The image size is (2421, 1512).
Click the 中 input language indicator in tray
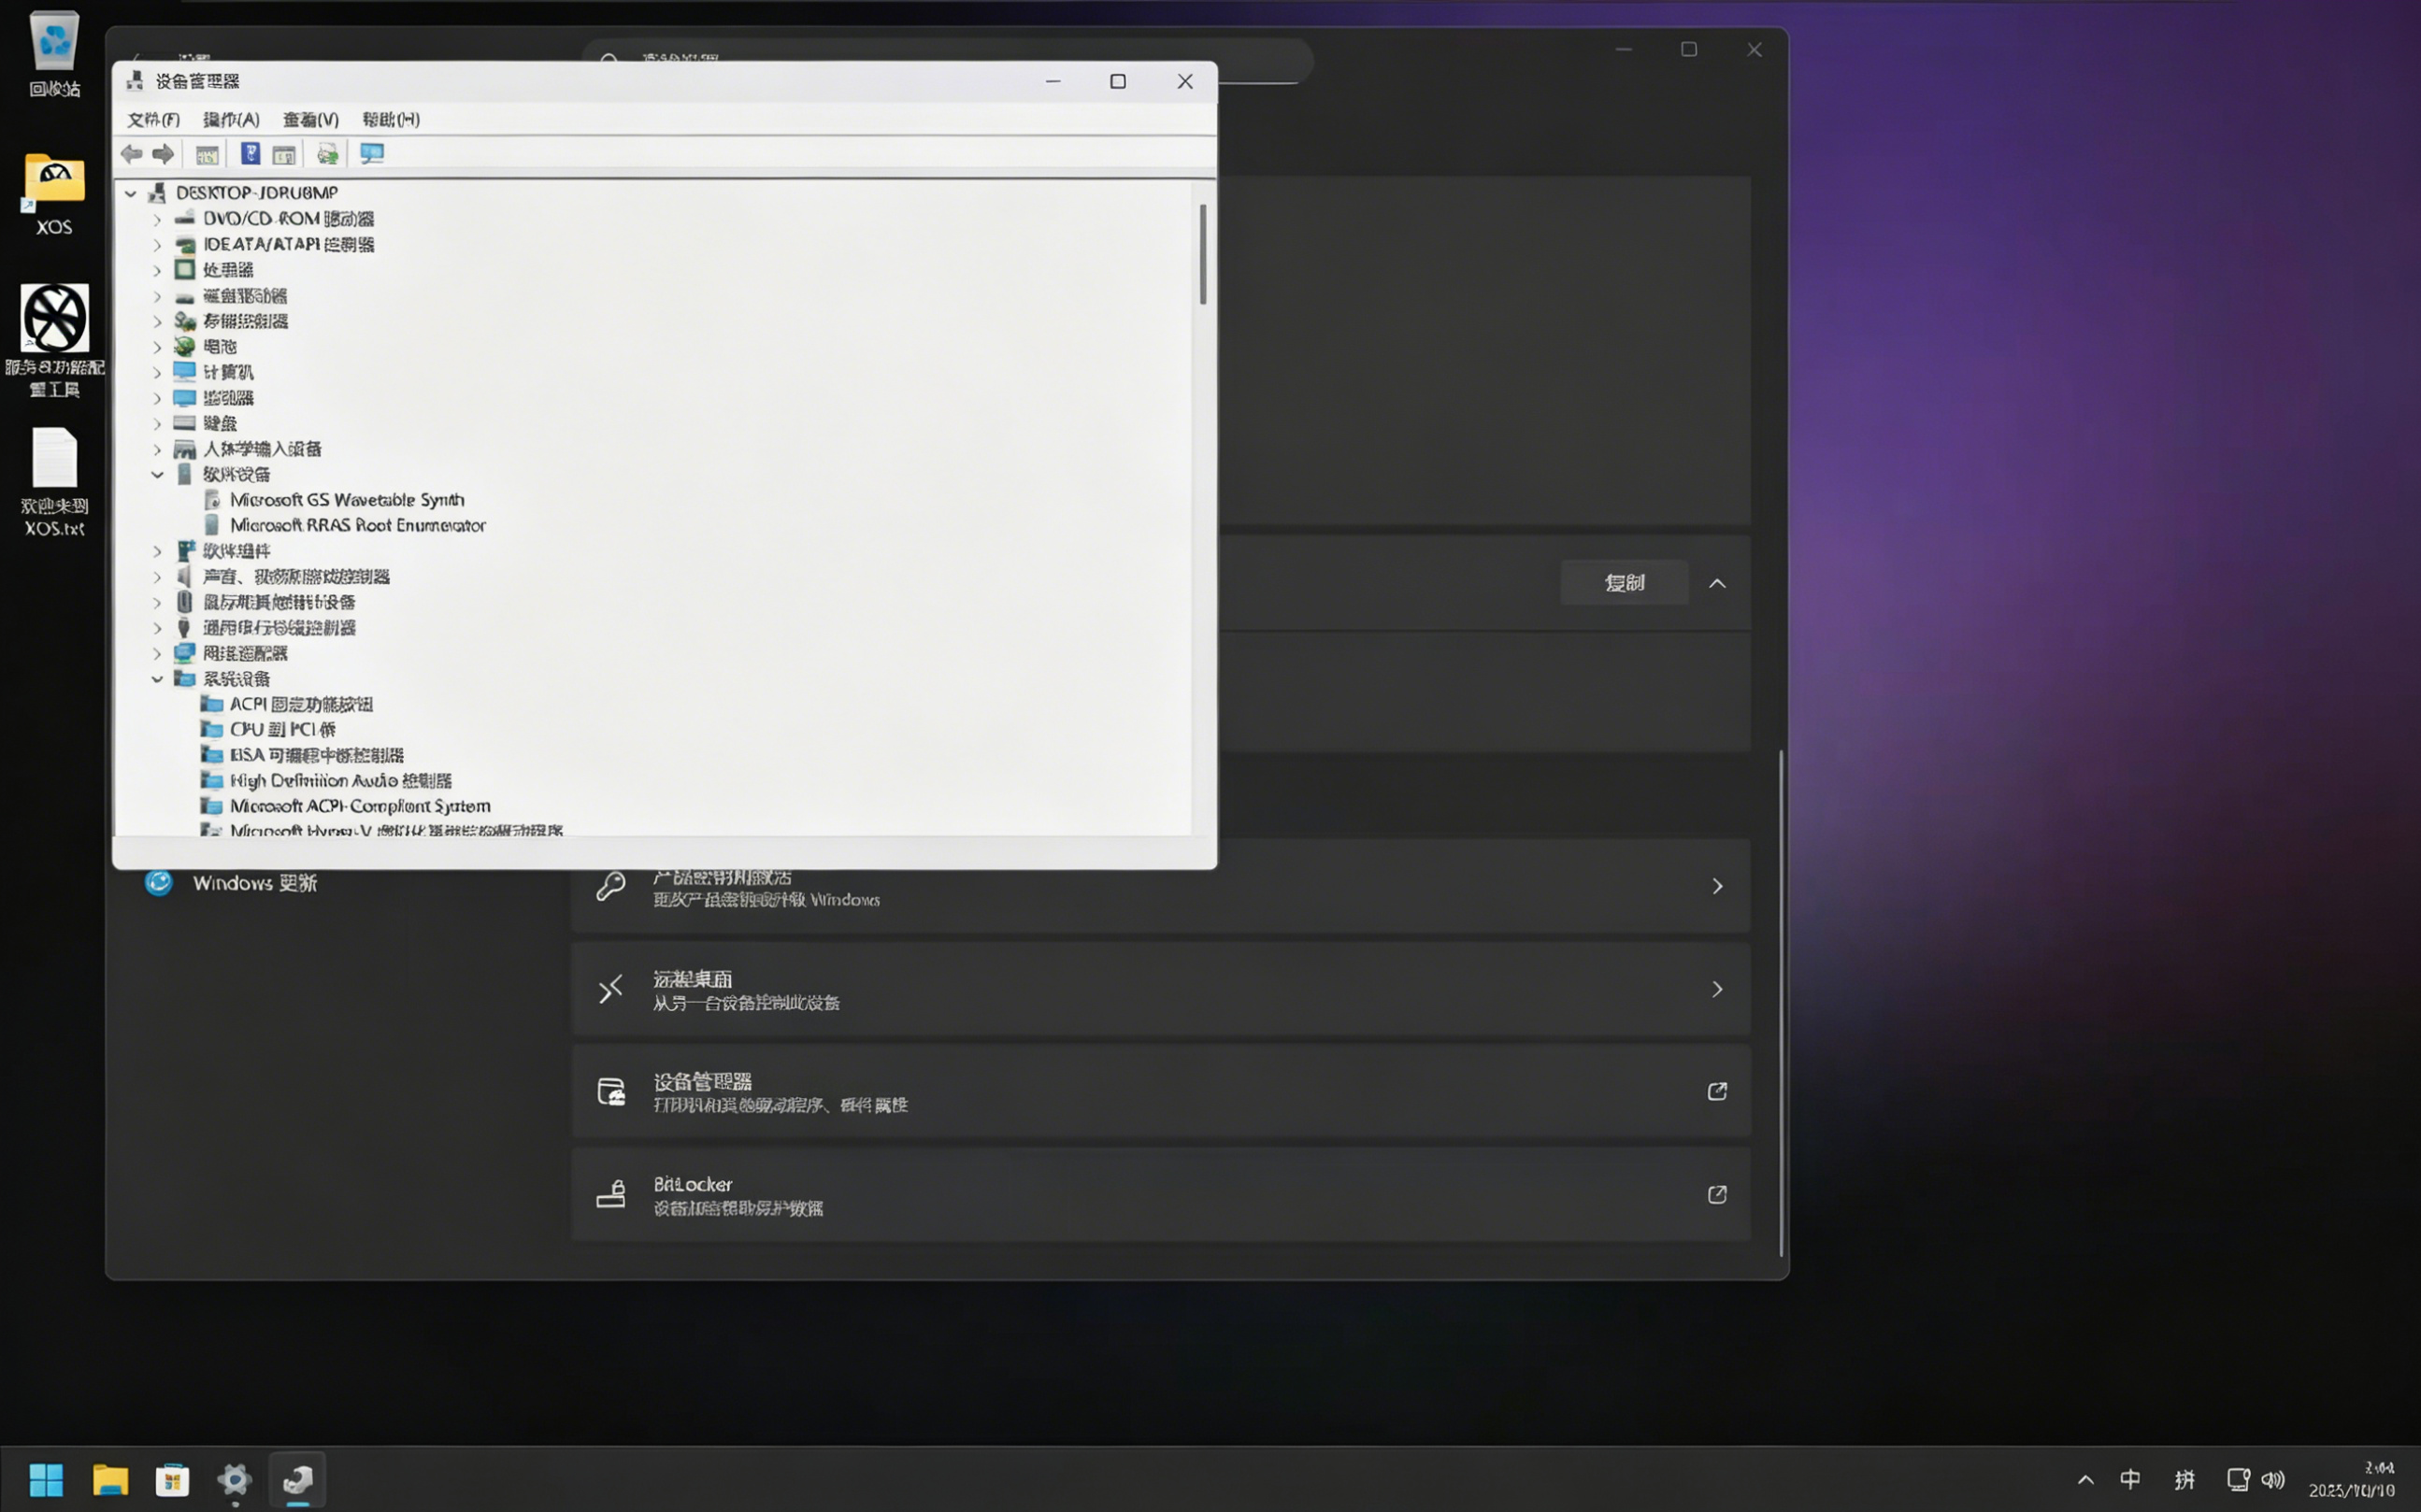(2130, 1479)
